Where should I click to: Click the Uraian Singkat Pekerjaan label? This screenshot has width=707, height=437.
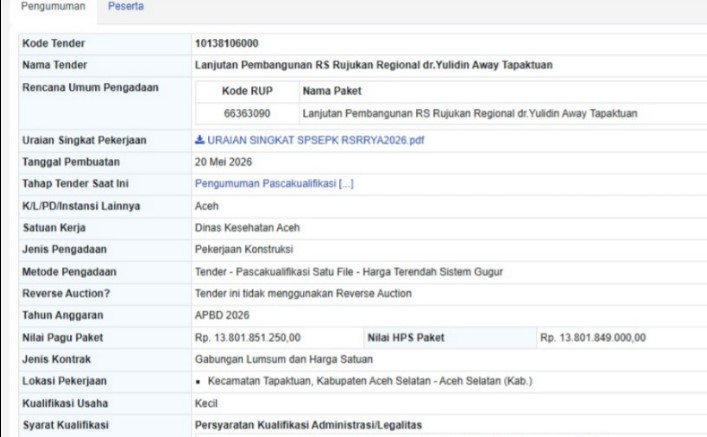(x=84, y=140)
